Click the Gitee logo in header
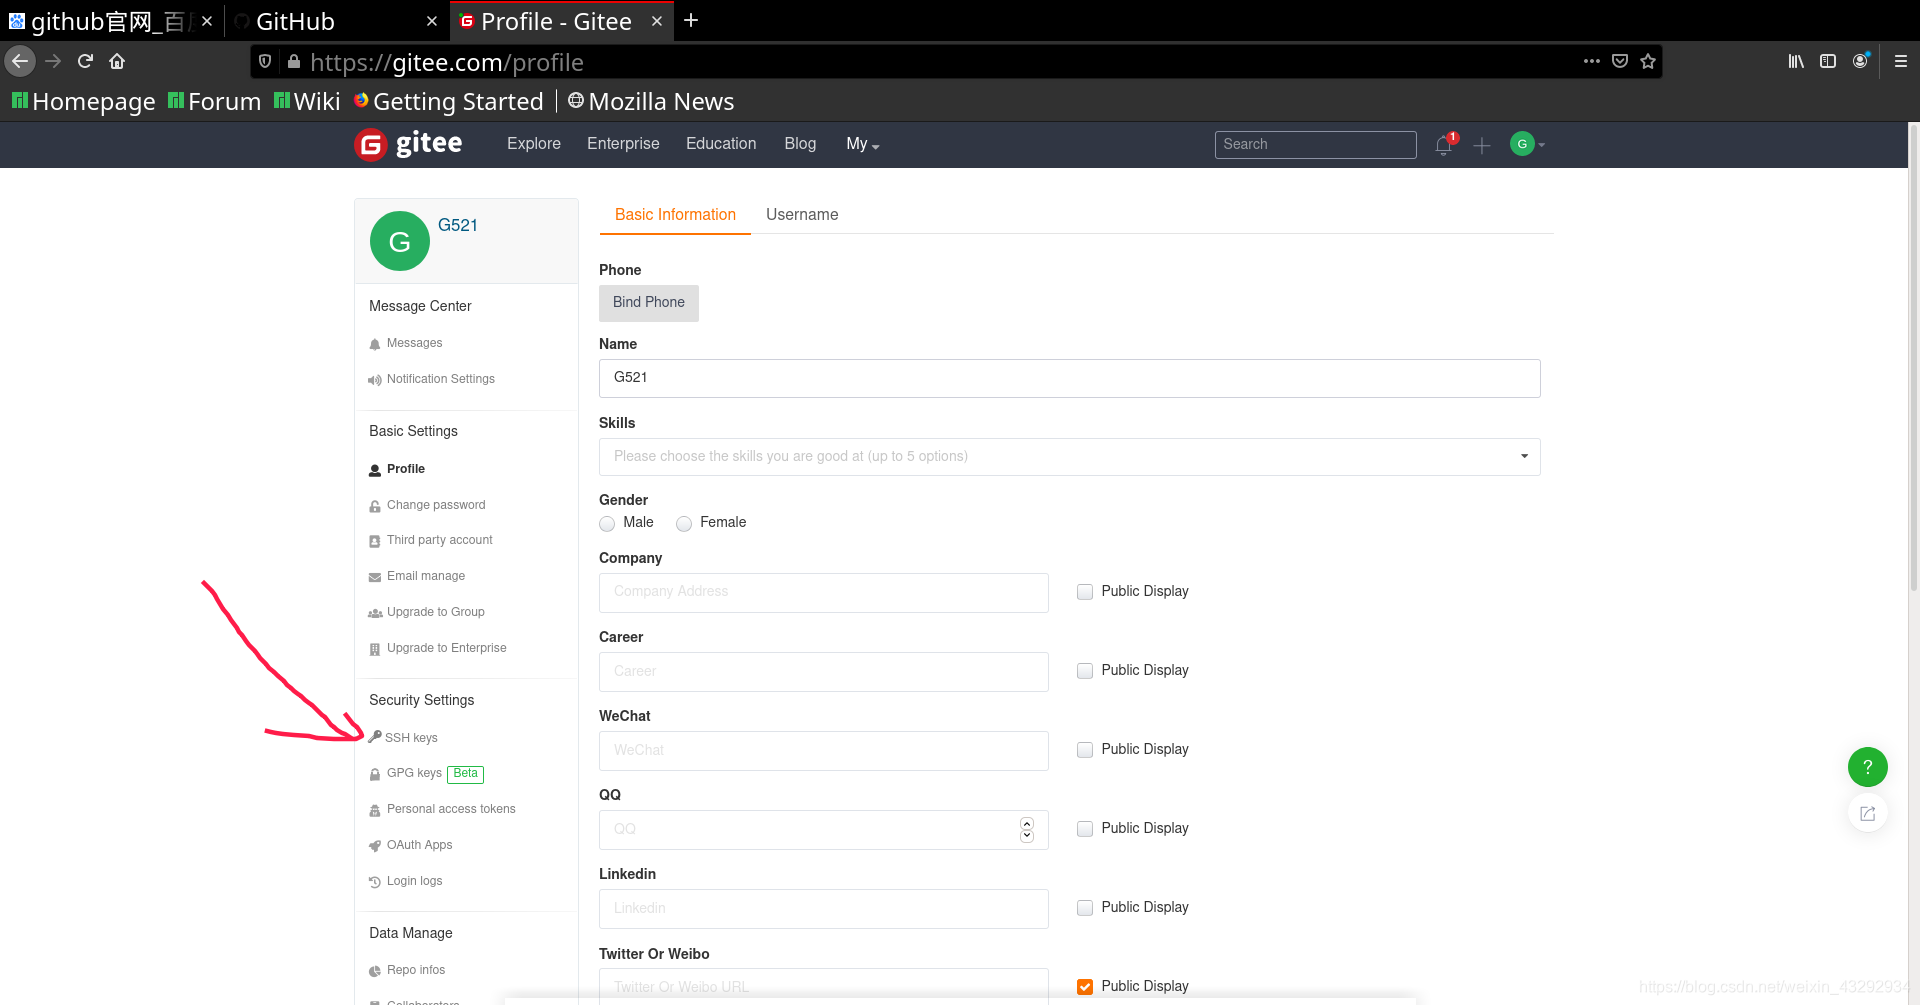 point(408,144)
